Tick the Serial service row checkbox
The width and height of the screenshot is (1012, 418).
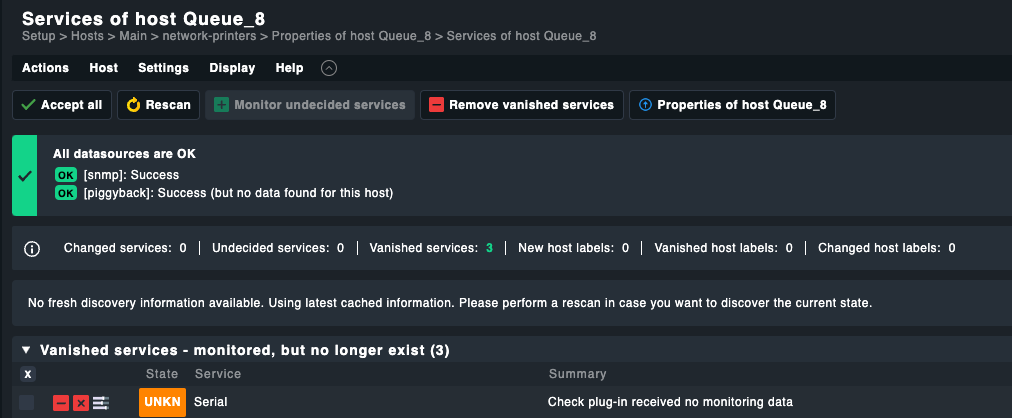27,402
